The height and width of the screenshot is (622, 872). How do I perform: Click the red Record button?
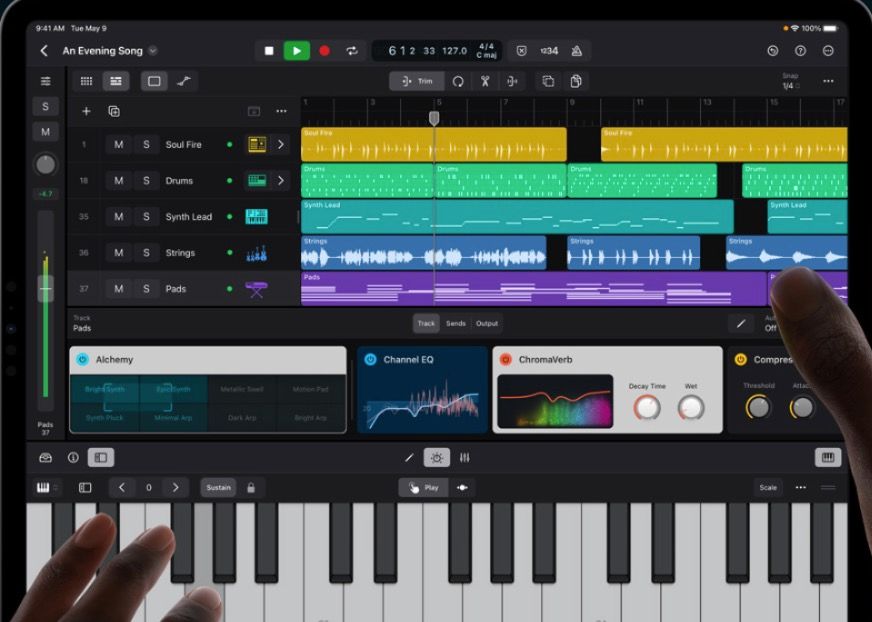(324, 51)
